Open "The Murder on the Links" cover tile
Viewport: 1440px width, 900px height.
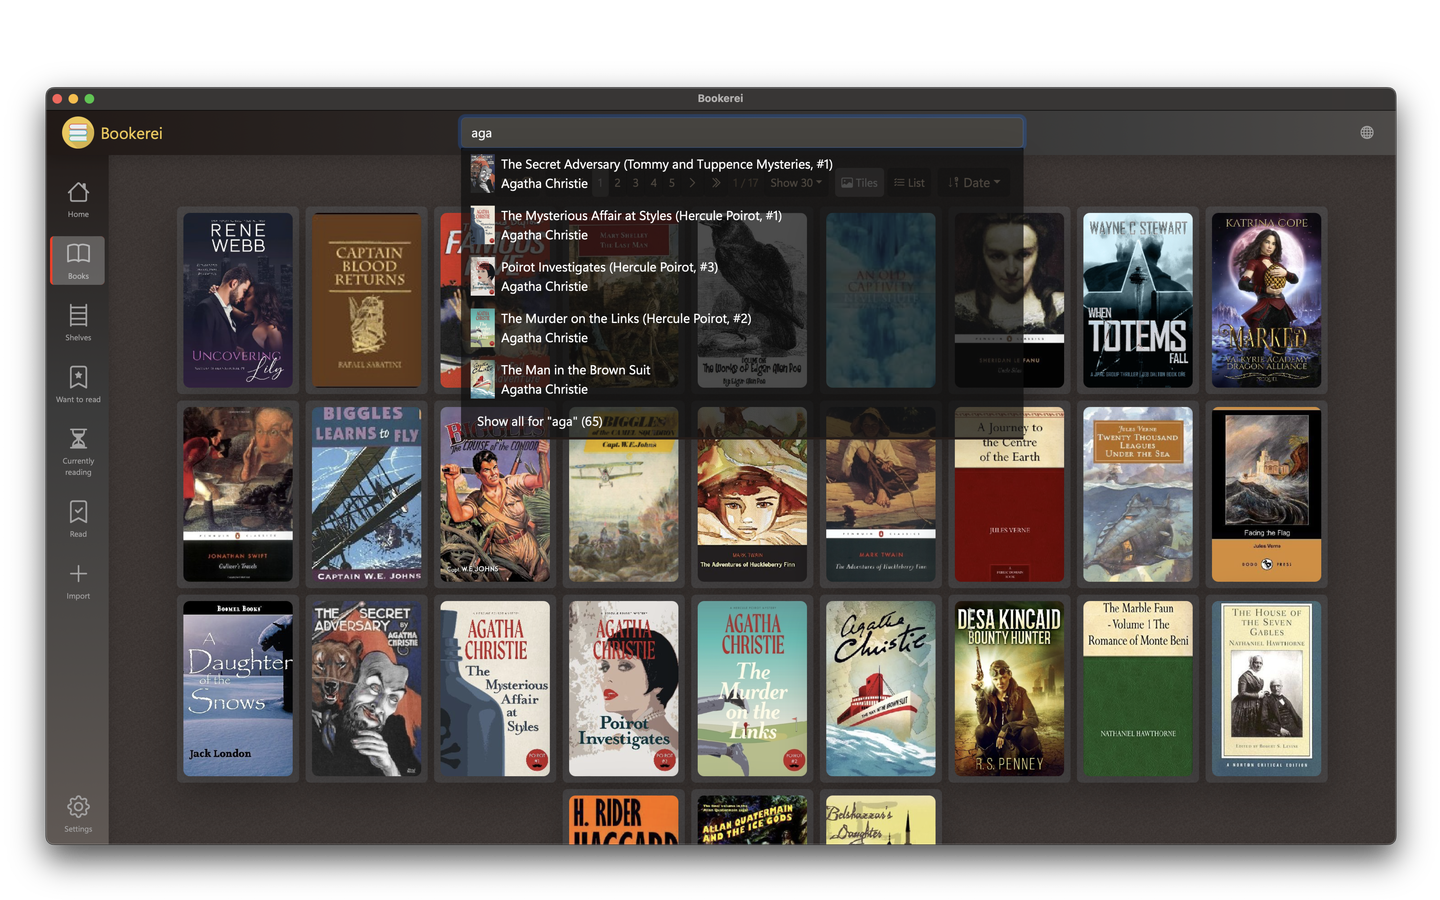[752, 688]
